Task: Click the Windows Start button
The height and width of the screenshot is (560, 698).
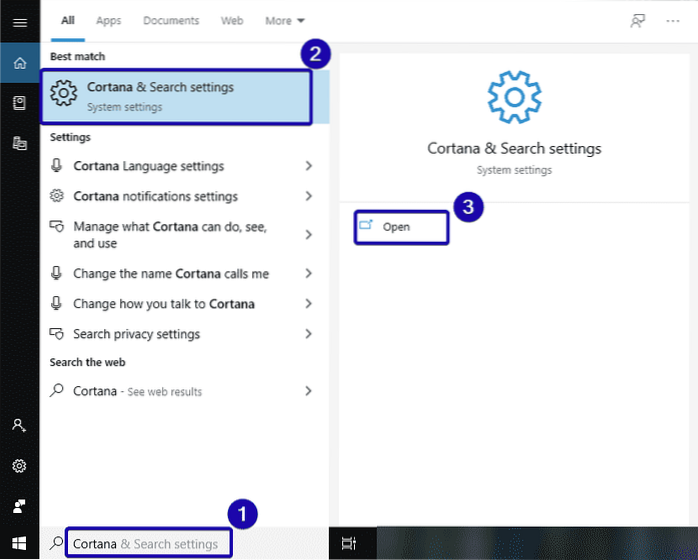Action: click(19, 544)
